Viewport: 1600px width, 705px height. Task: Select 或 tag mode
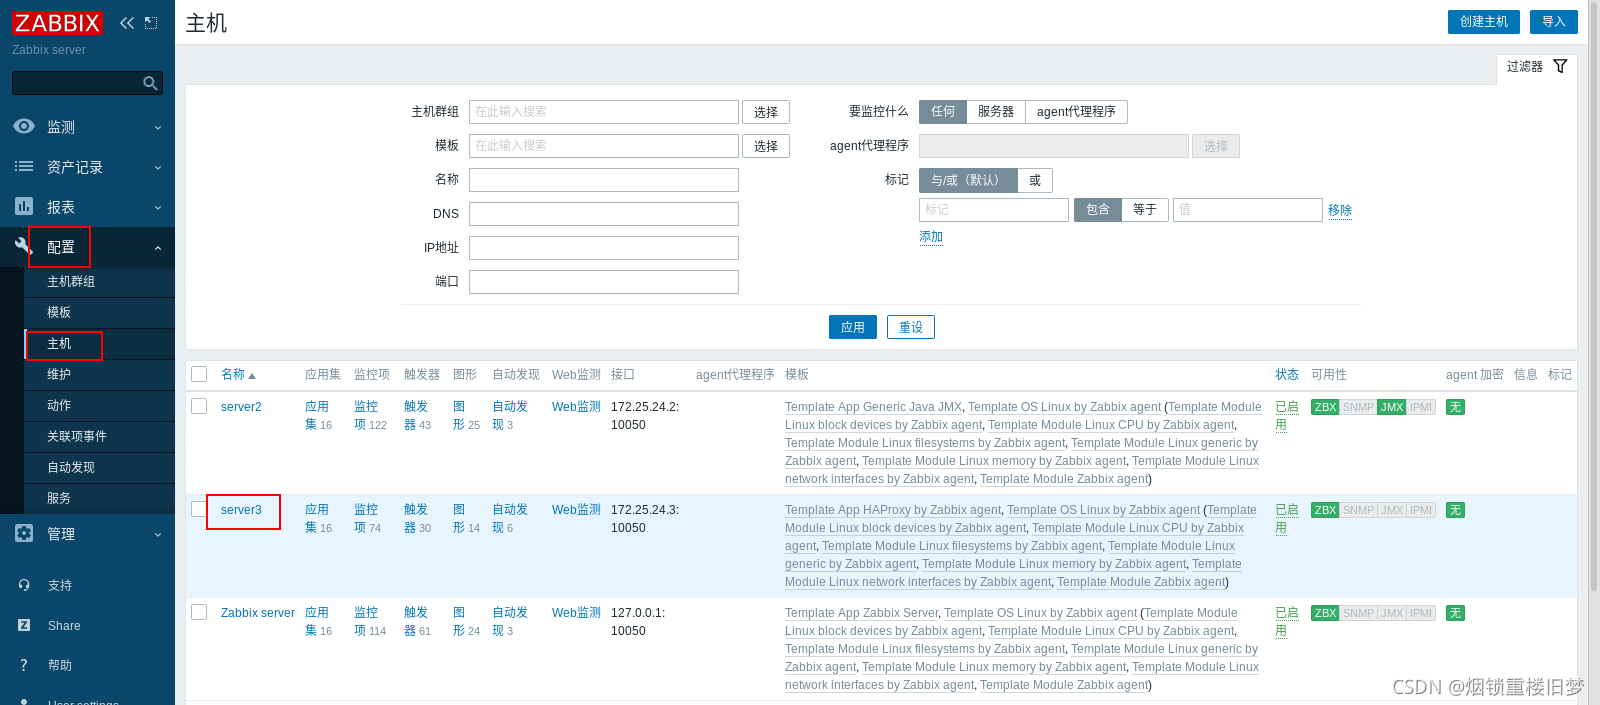tap(1035, 180)
